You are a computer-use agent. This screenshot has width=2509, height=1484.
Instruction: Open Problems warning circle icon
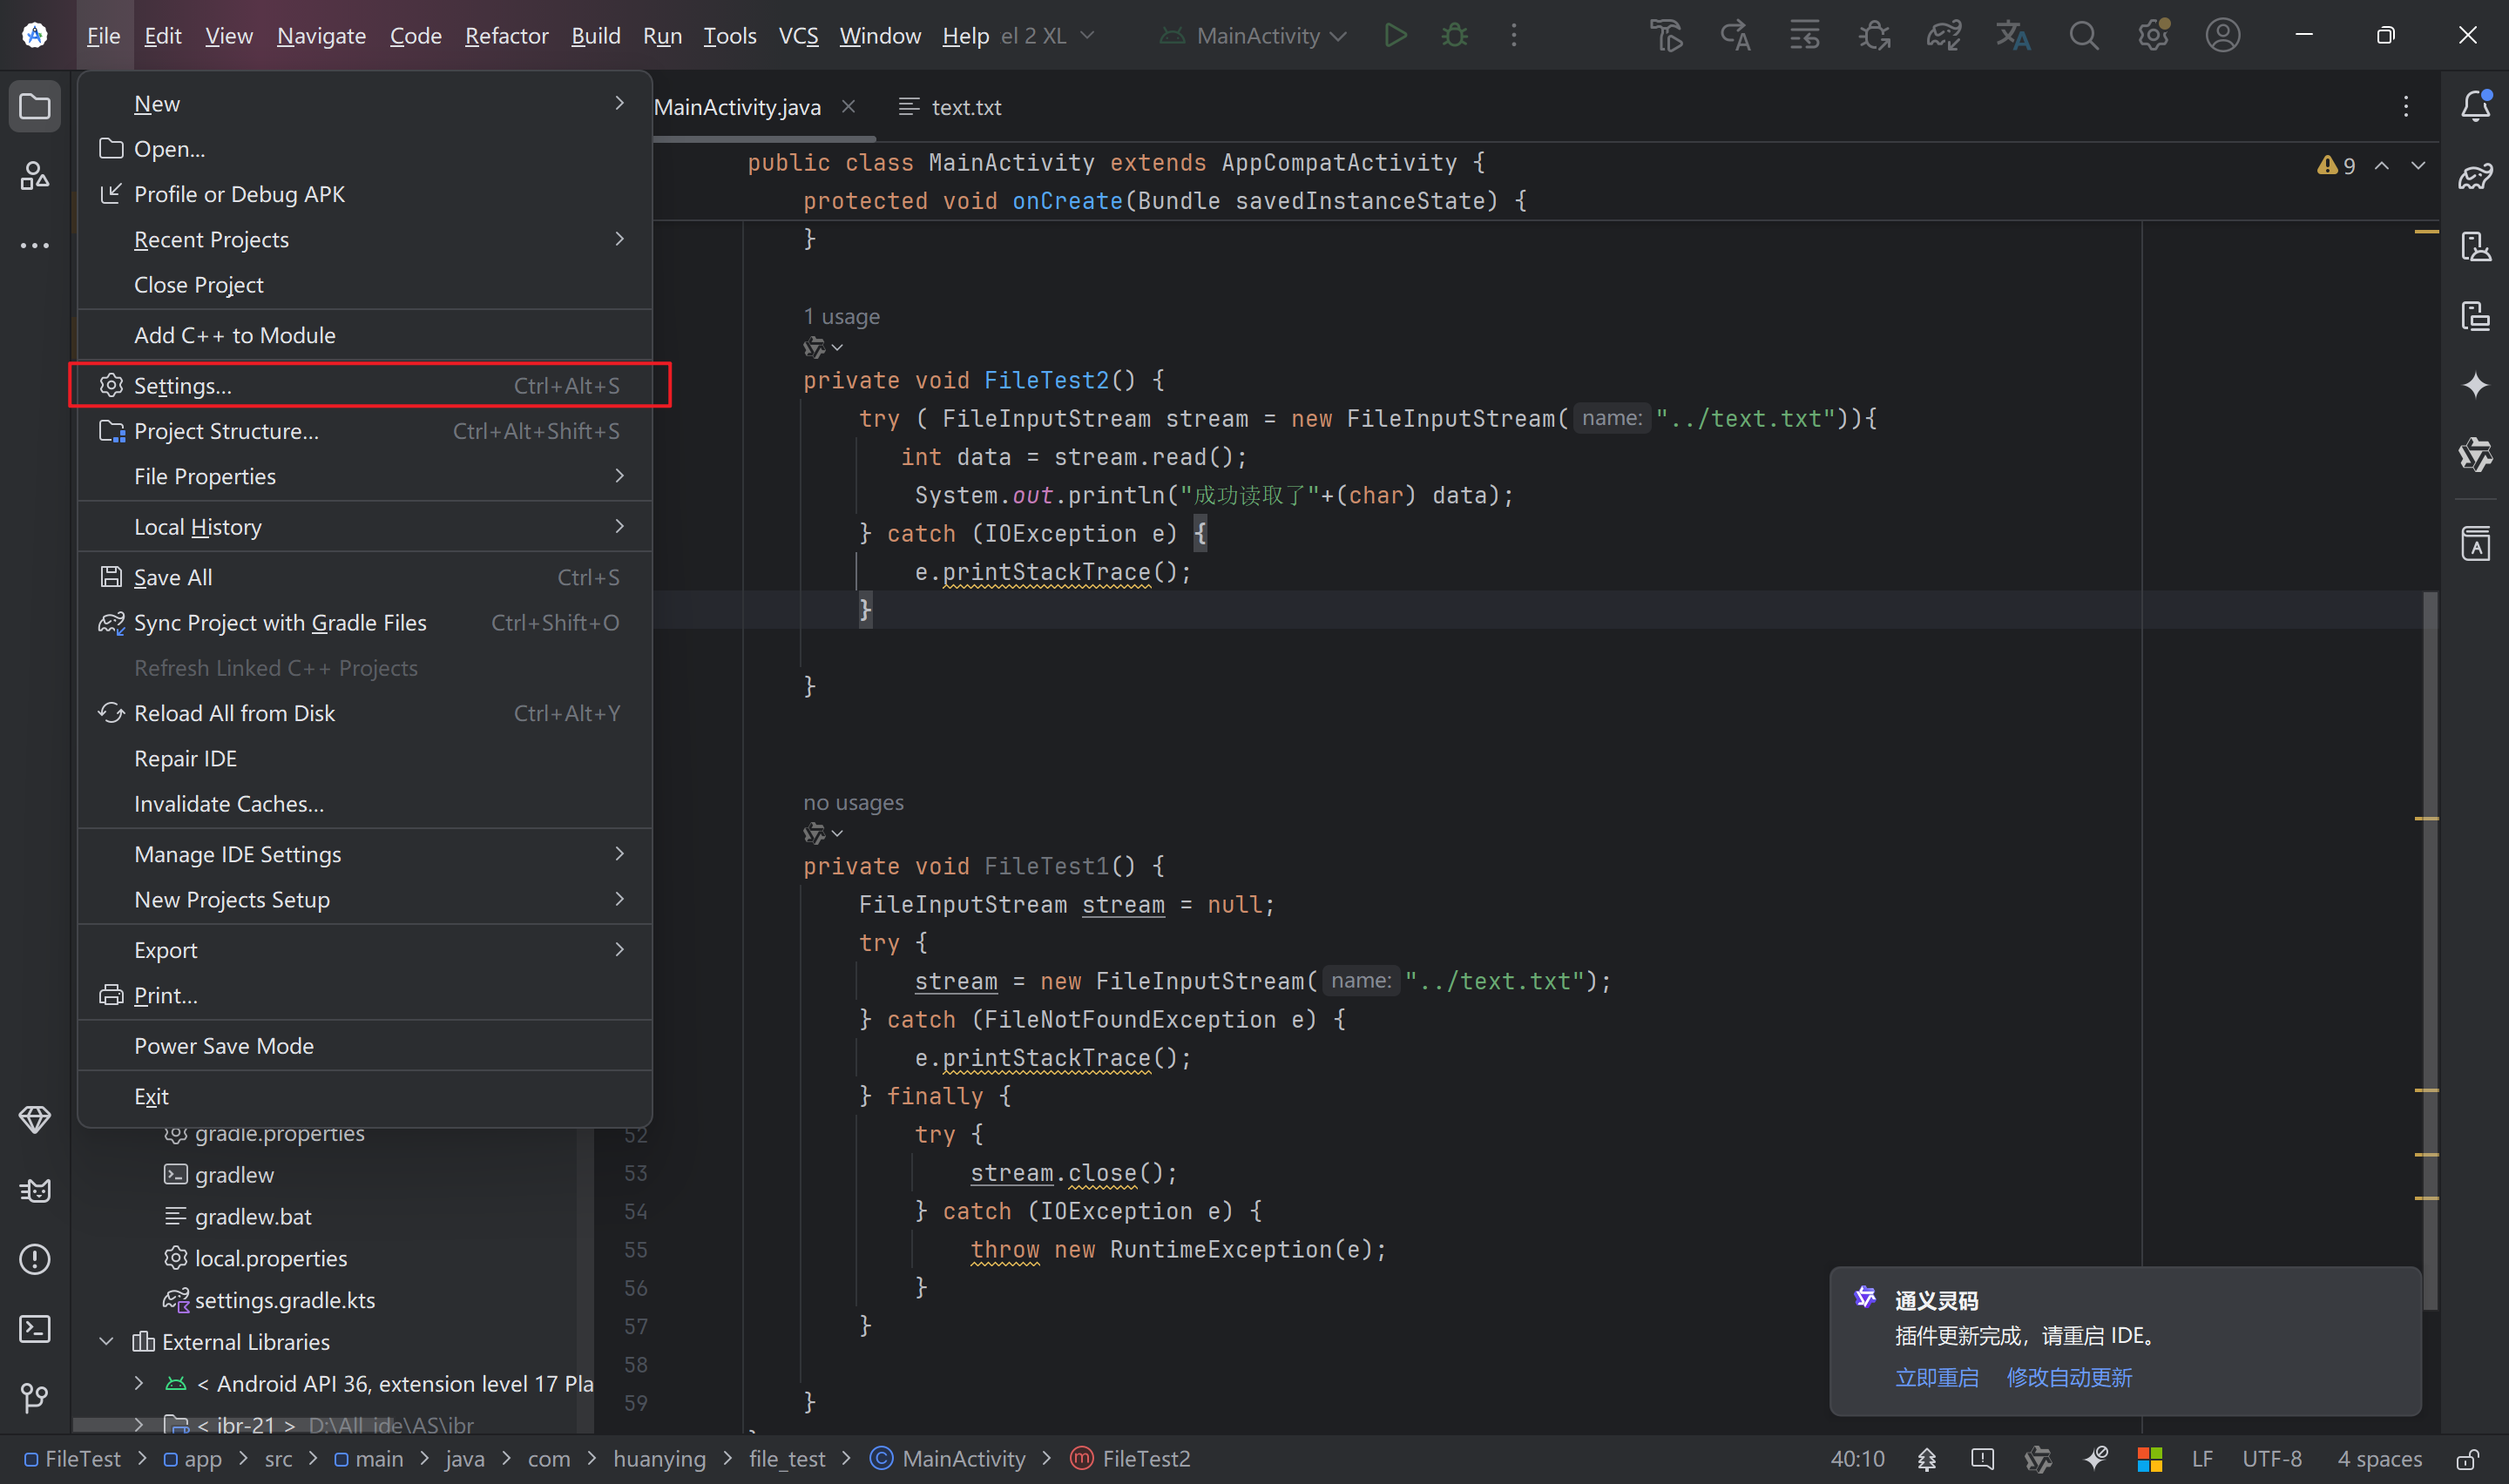[x=35, y=1259]
